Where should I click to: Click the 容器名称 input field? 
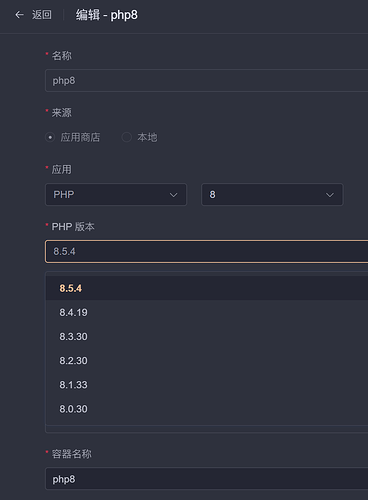tap(207, 479)
